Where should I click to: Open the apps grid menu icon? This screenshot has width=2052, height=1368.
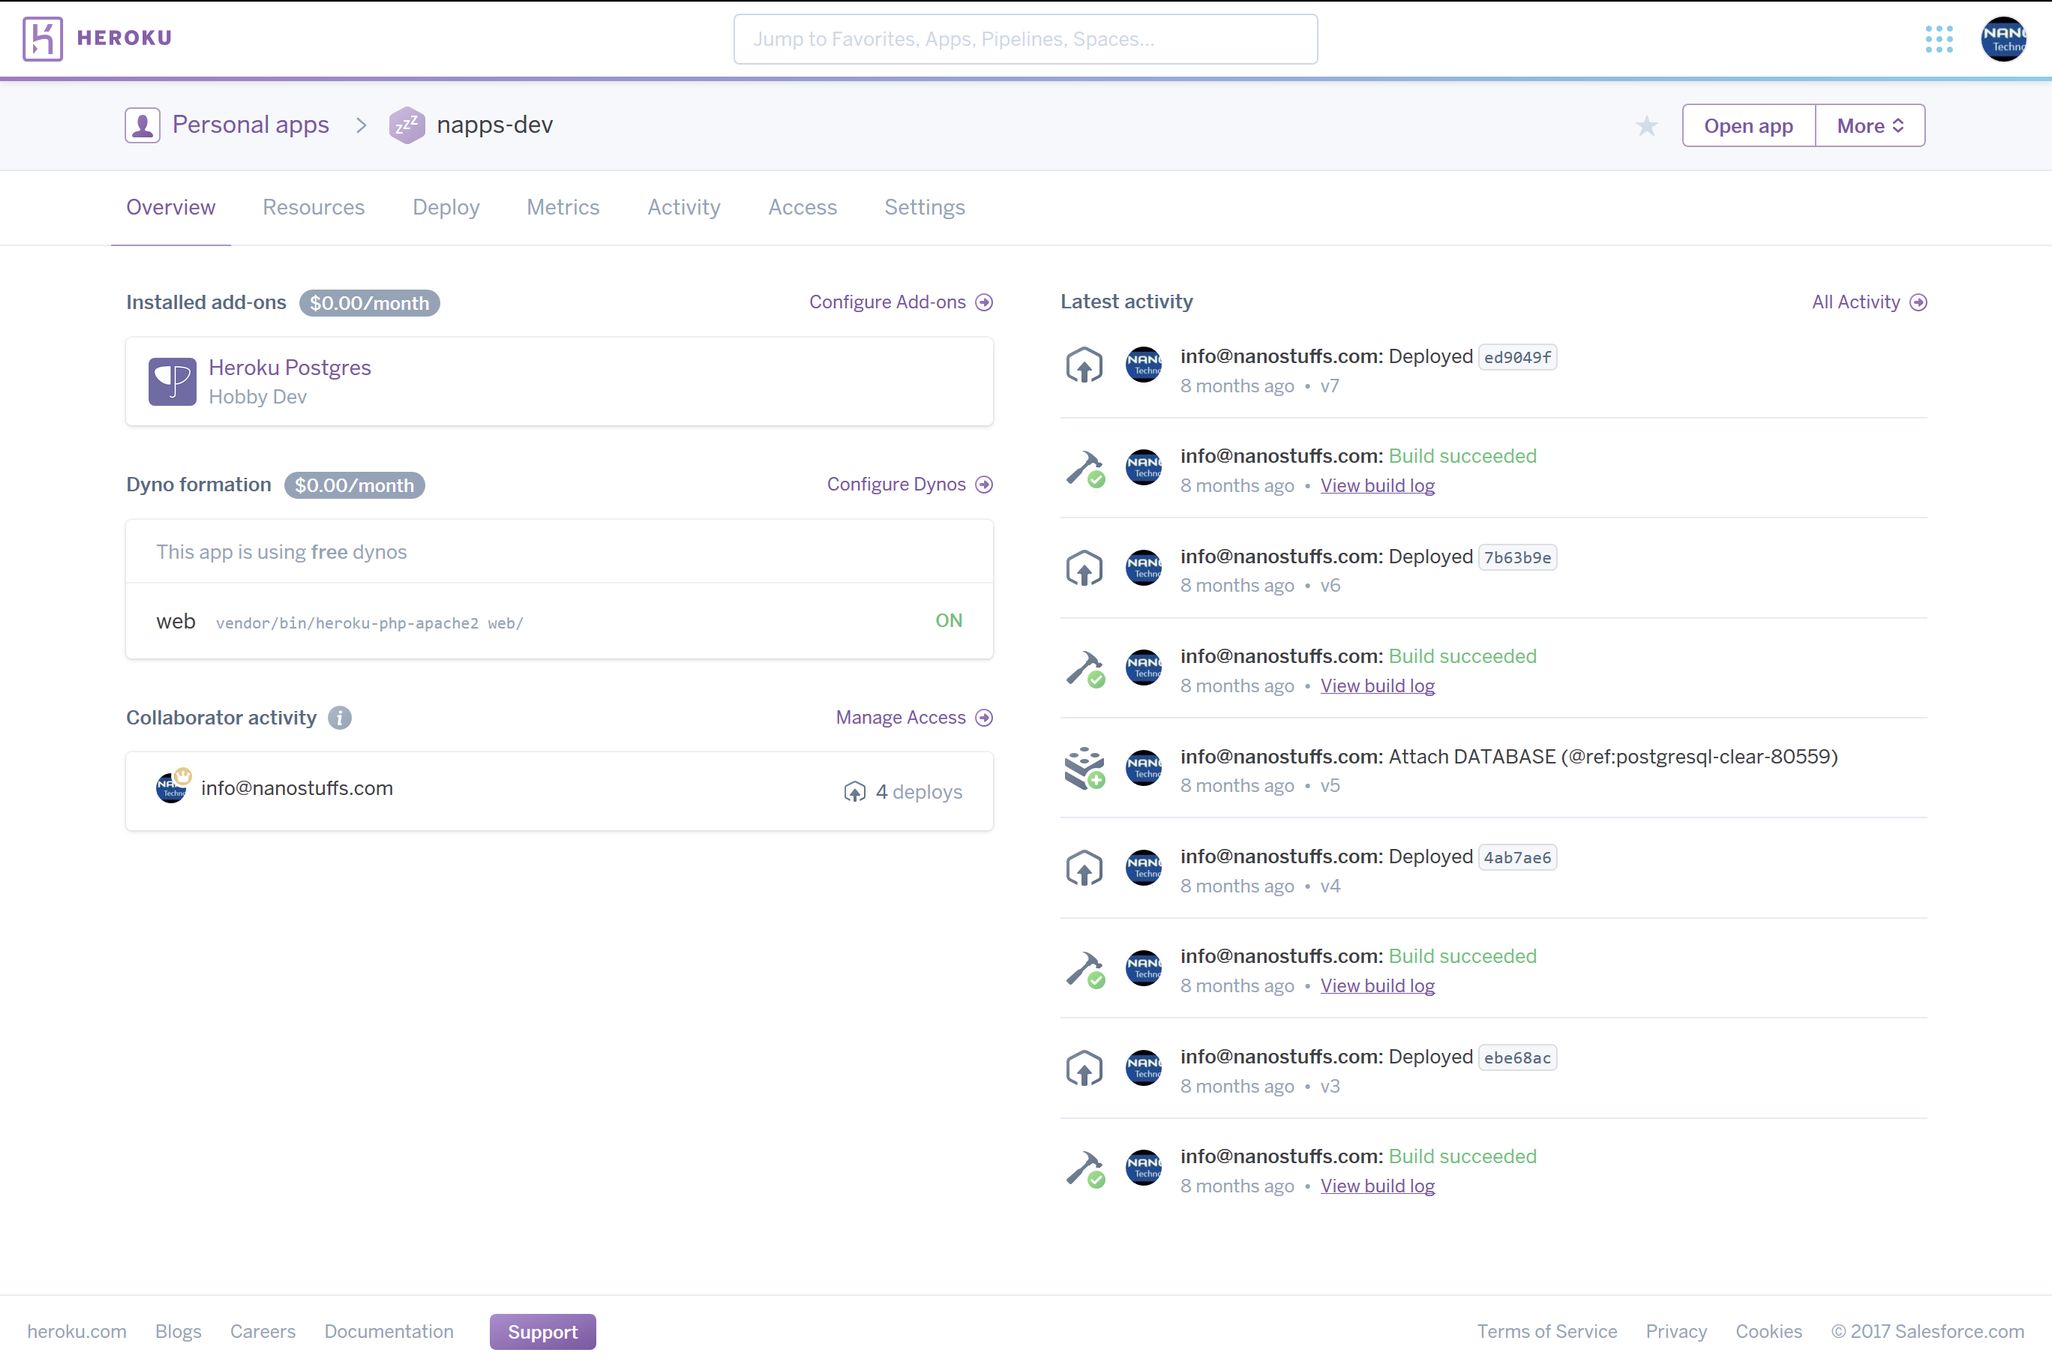pos(1938,39)
